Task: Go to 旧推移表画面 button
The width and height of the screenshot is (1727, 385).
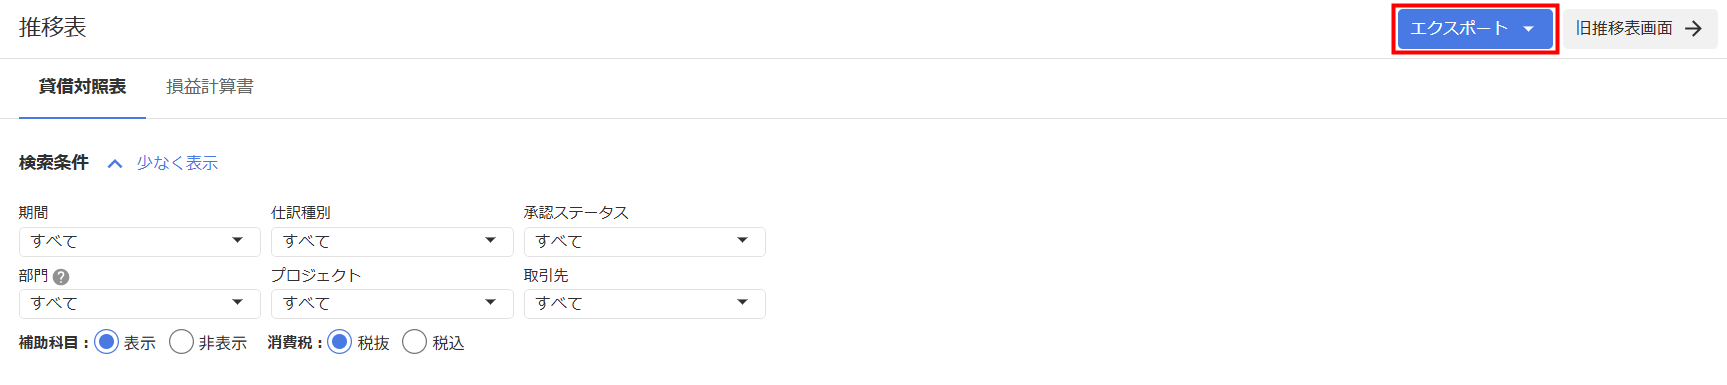Action: (1640, 29)
